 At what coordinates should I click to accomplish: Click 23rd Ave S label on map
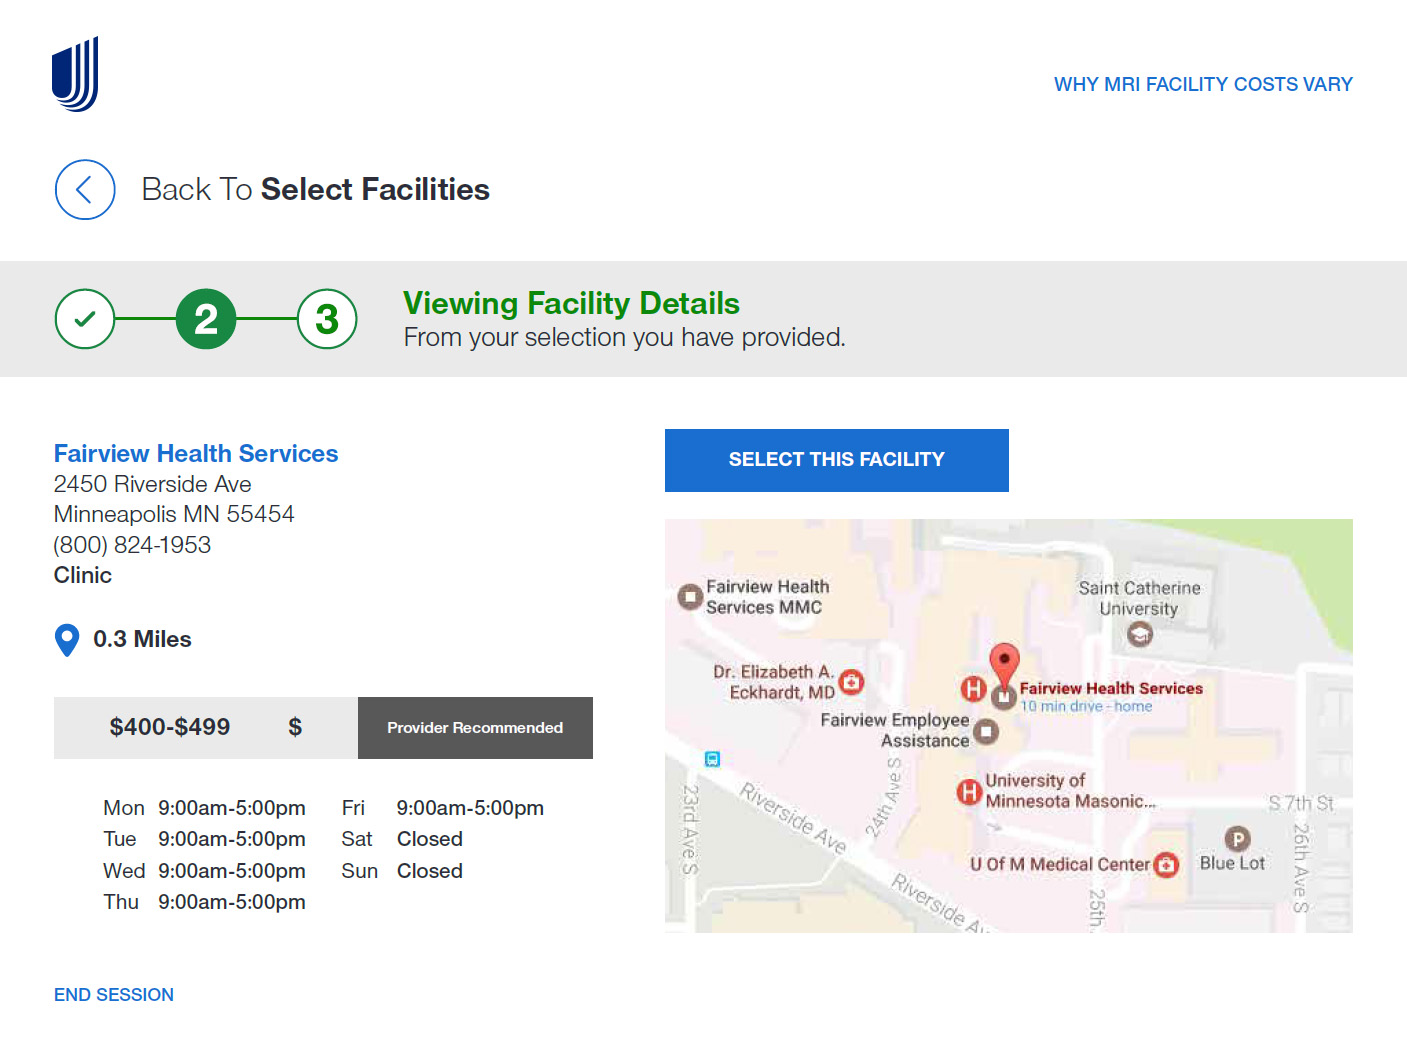coord(690,828)
